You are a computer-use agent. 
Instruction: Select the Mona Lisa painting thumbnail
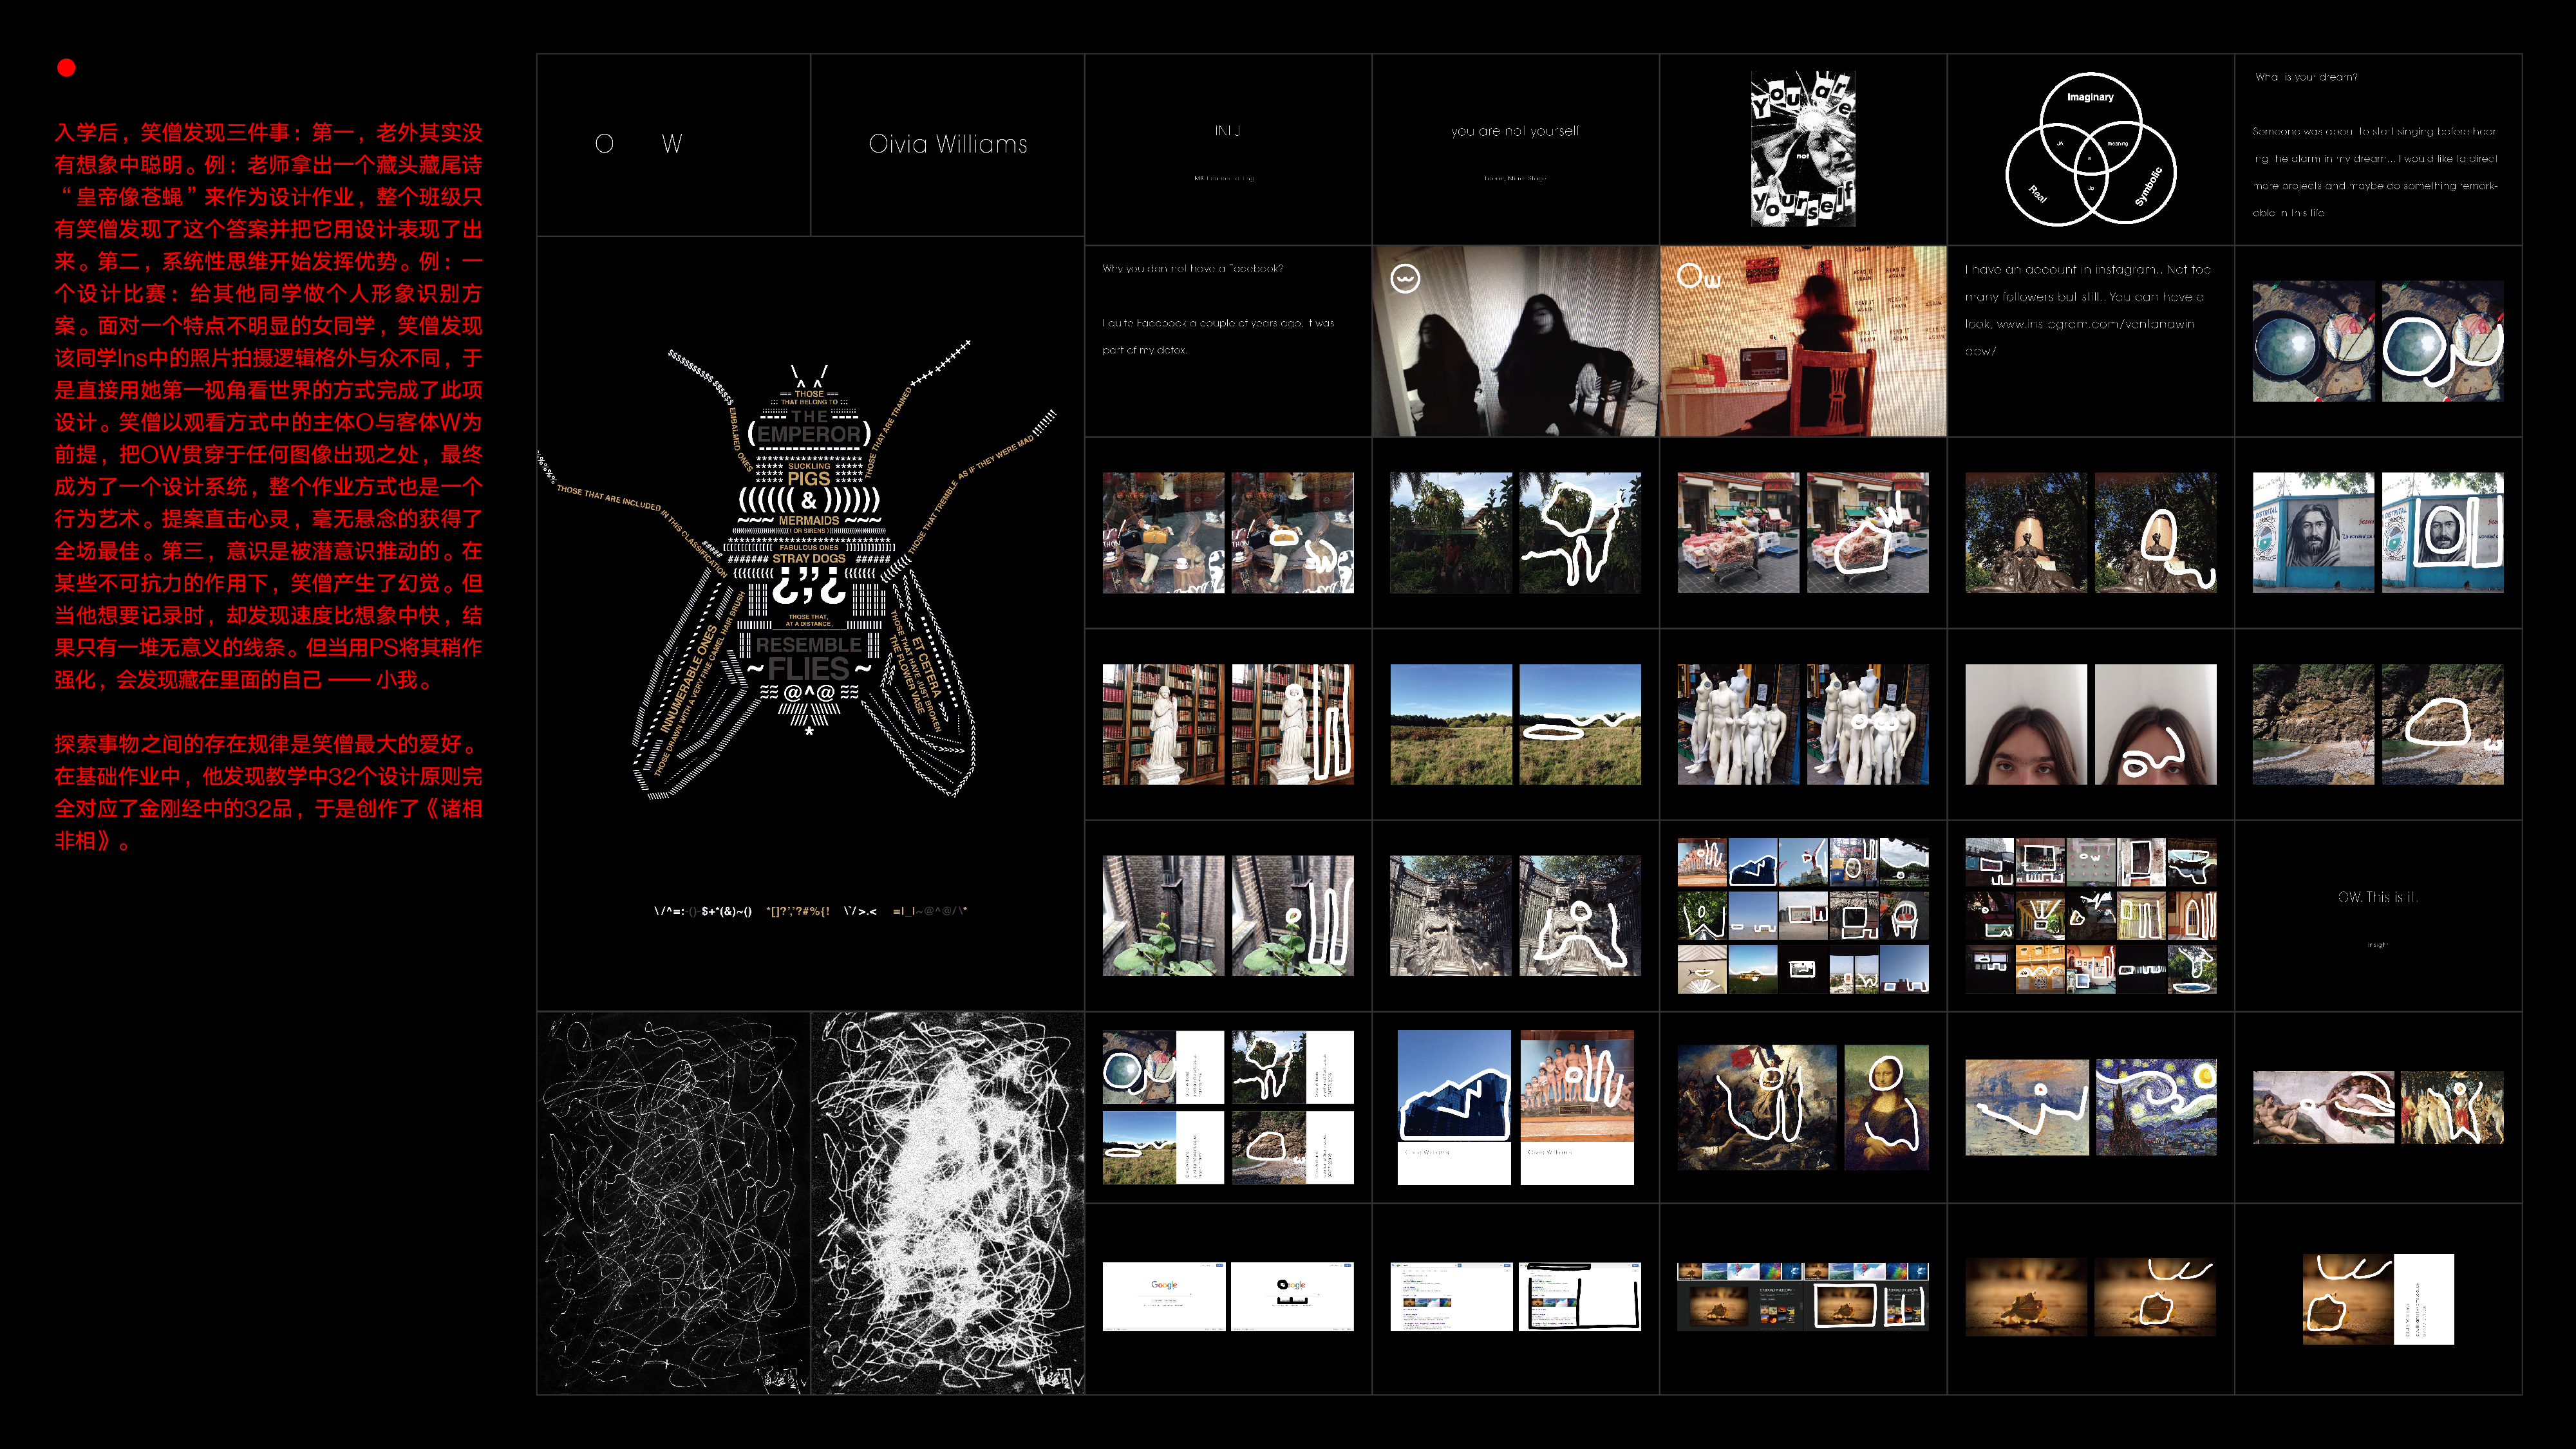(1886, 1107)
